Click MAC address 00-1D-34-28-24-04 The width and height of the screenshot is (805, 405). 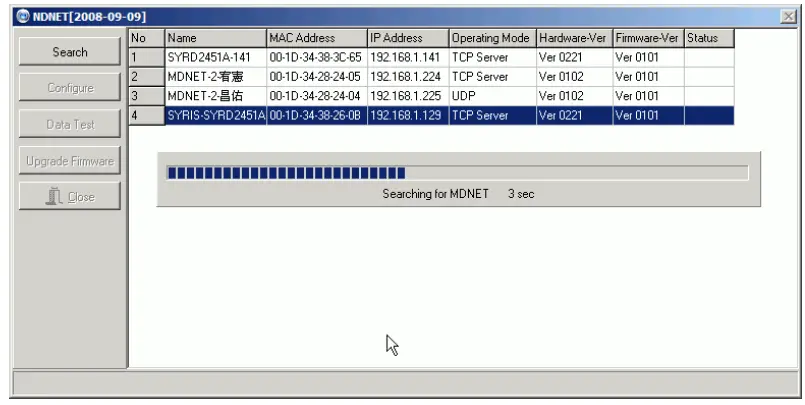pyautogui.click(x=317, y=96)
